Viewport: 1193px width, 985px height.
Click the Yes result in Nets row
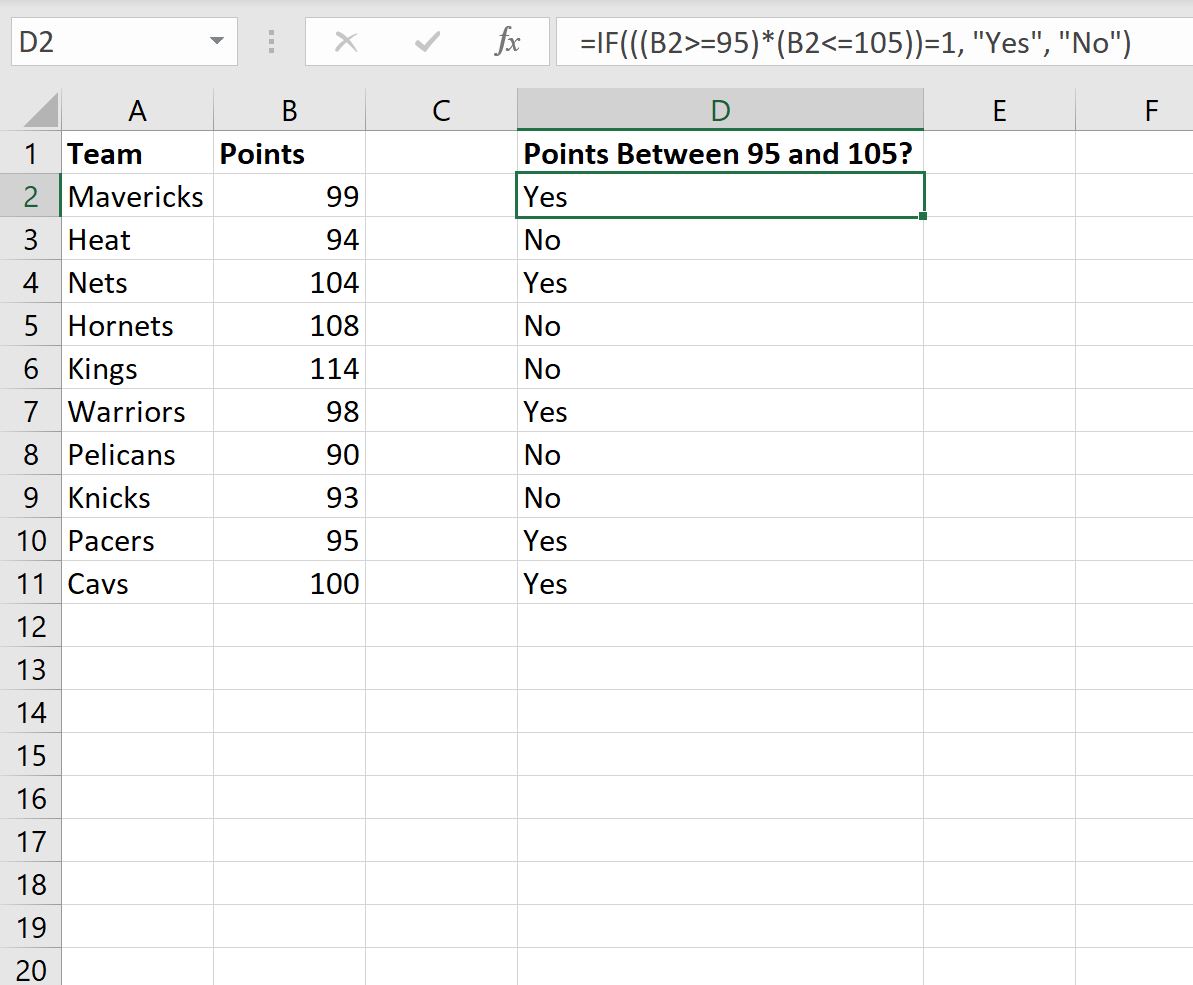pyautogui.click(x=720, y=282)
